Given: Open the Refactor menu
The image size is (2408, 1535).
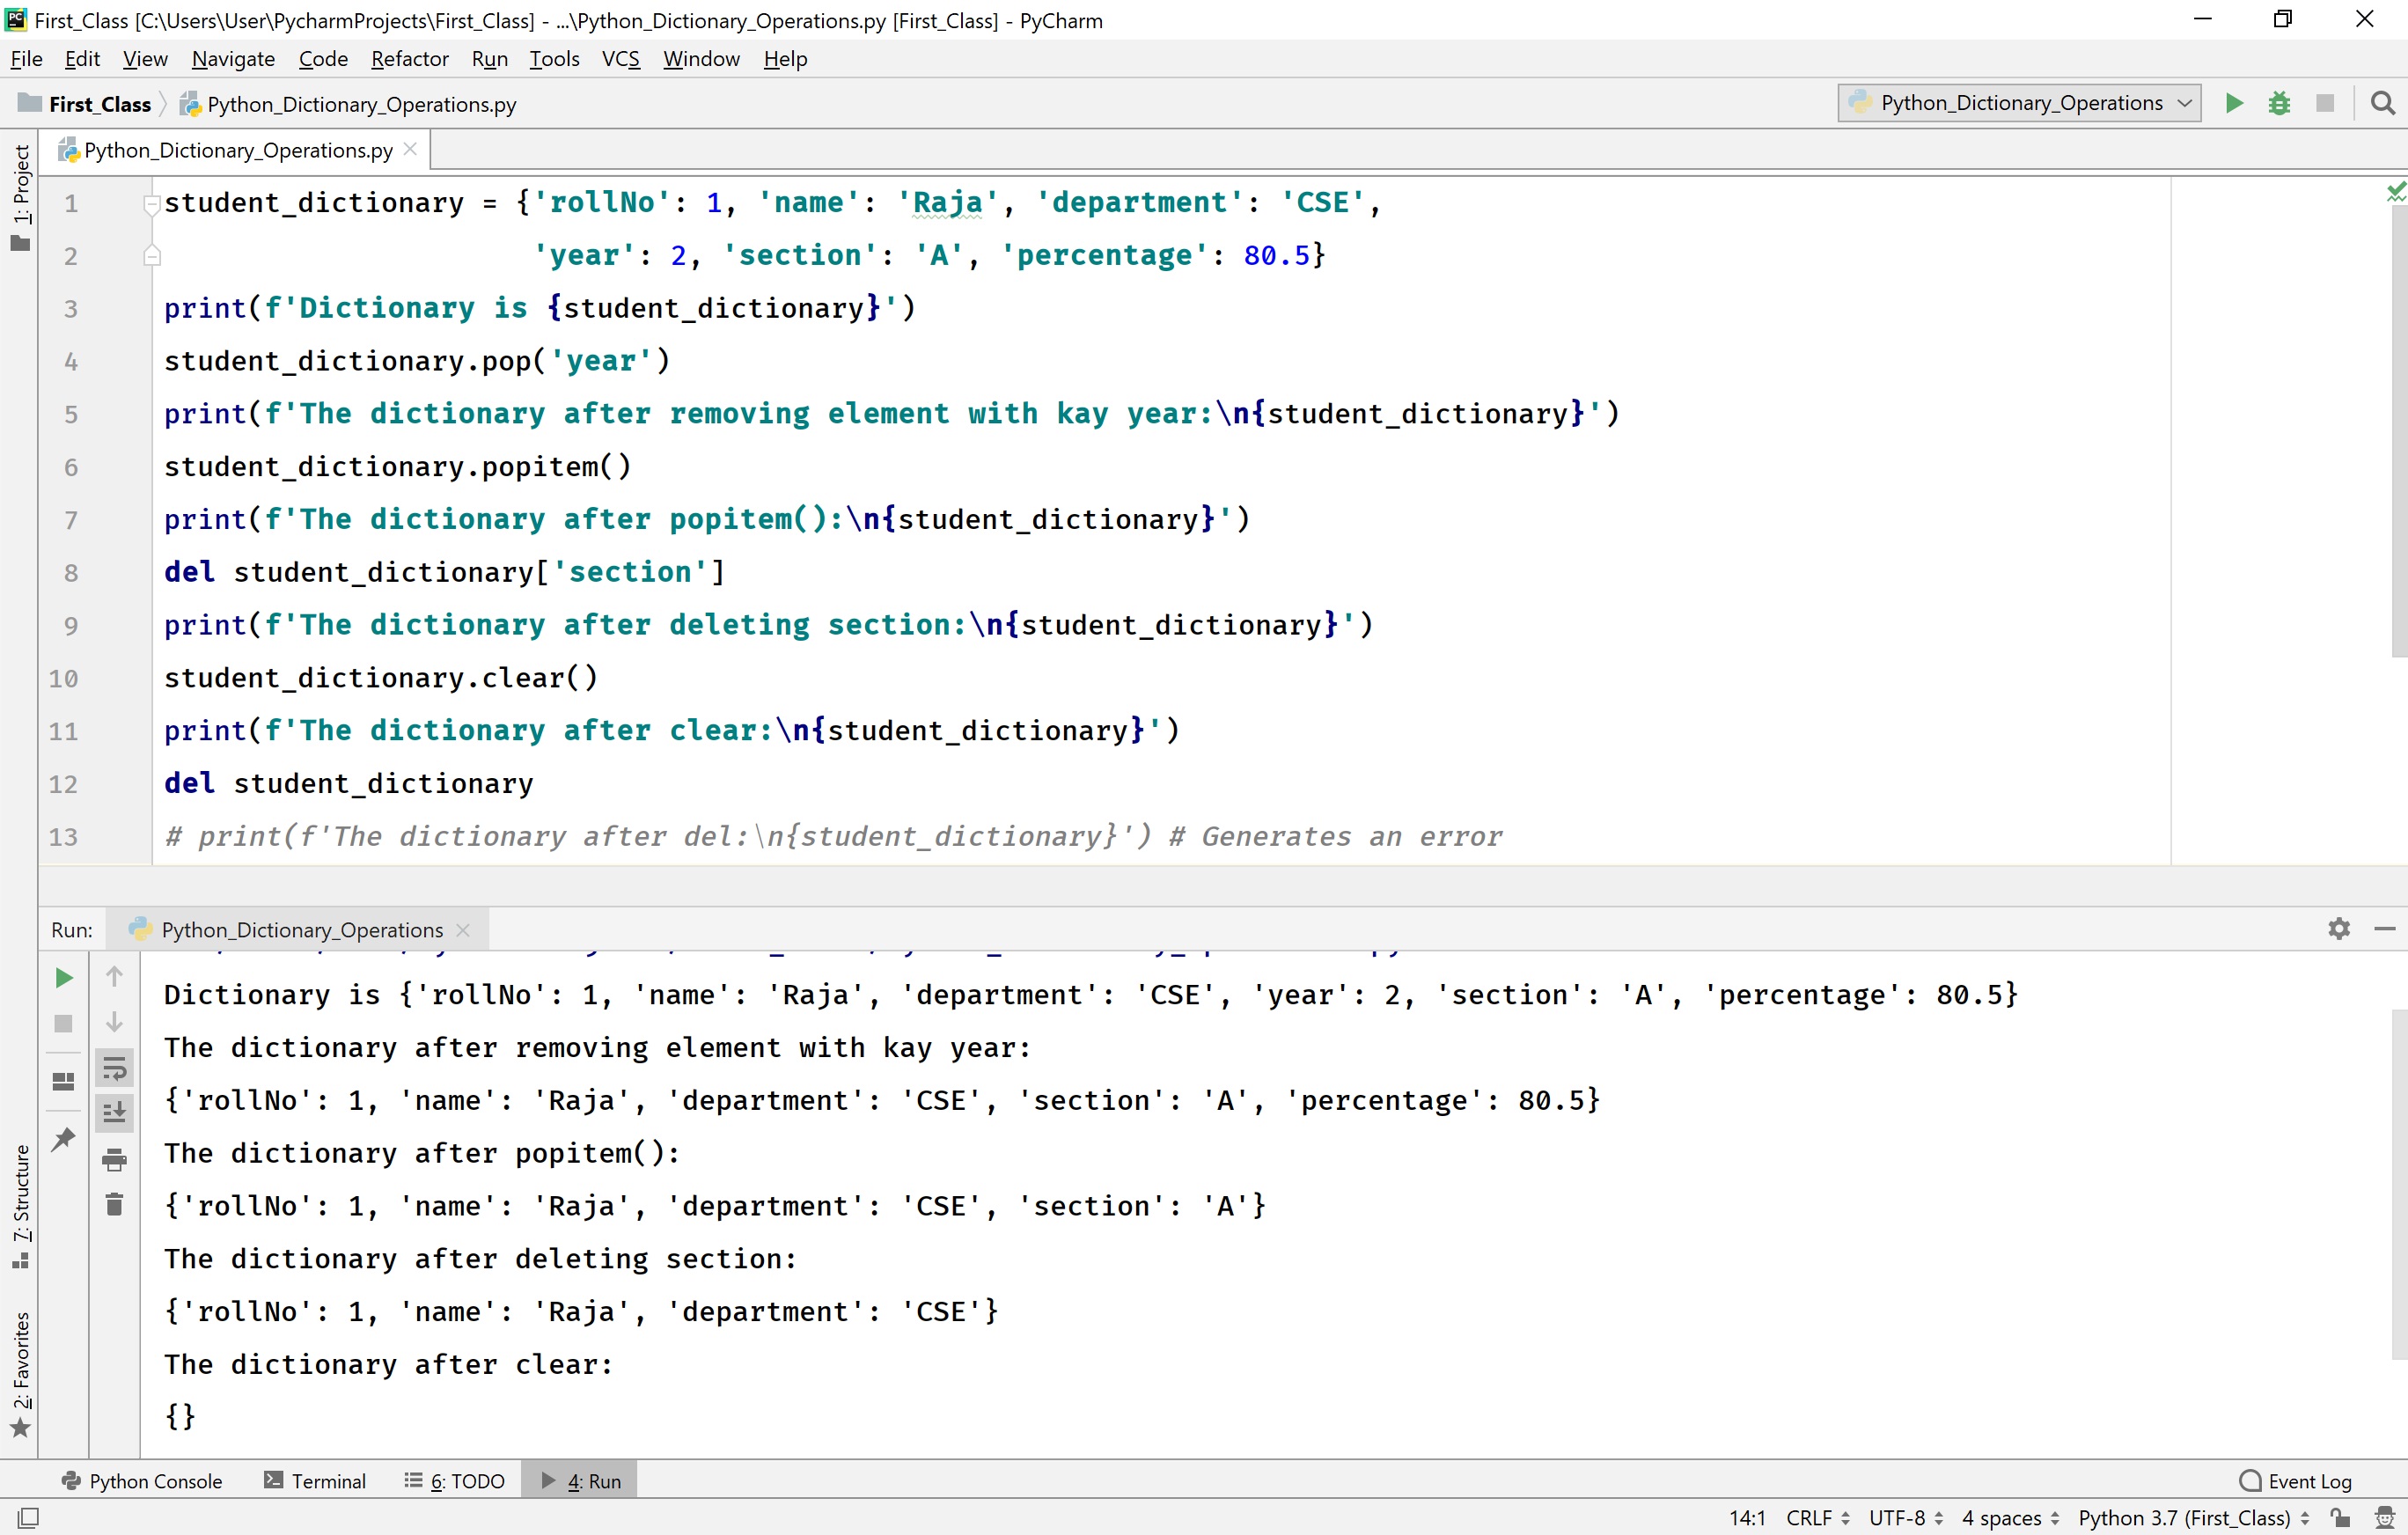Looking at the screenshot, I should pyautogui.click(x=409, y=59).
